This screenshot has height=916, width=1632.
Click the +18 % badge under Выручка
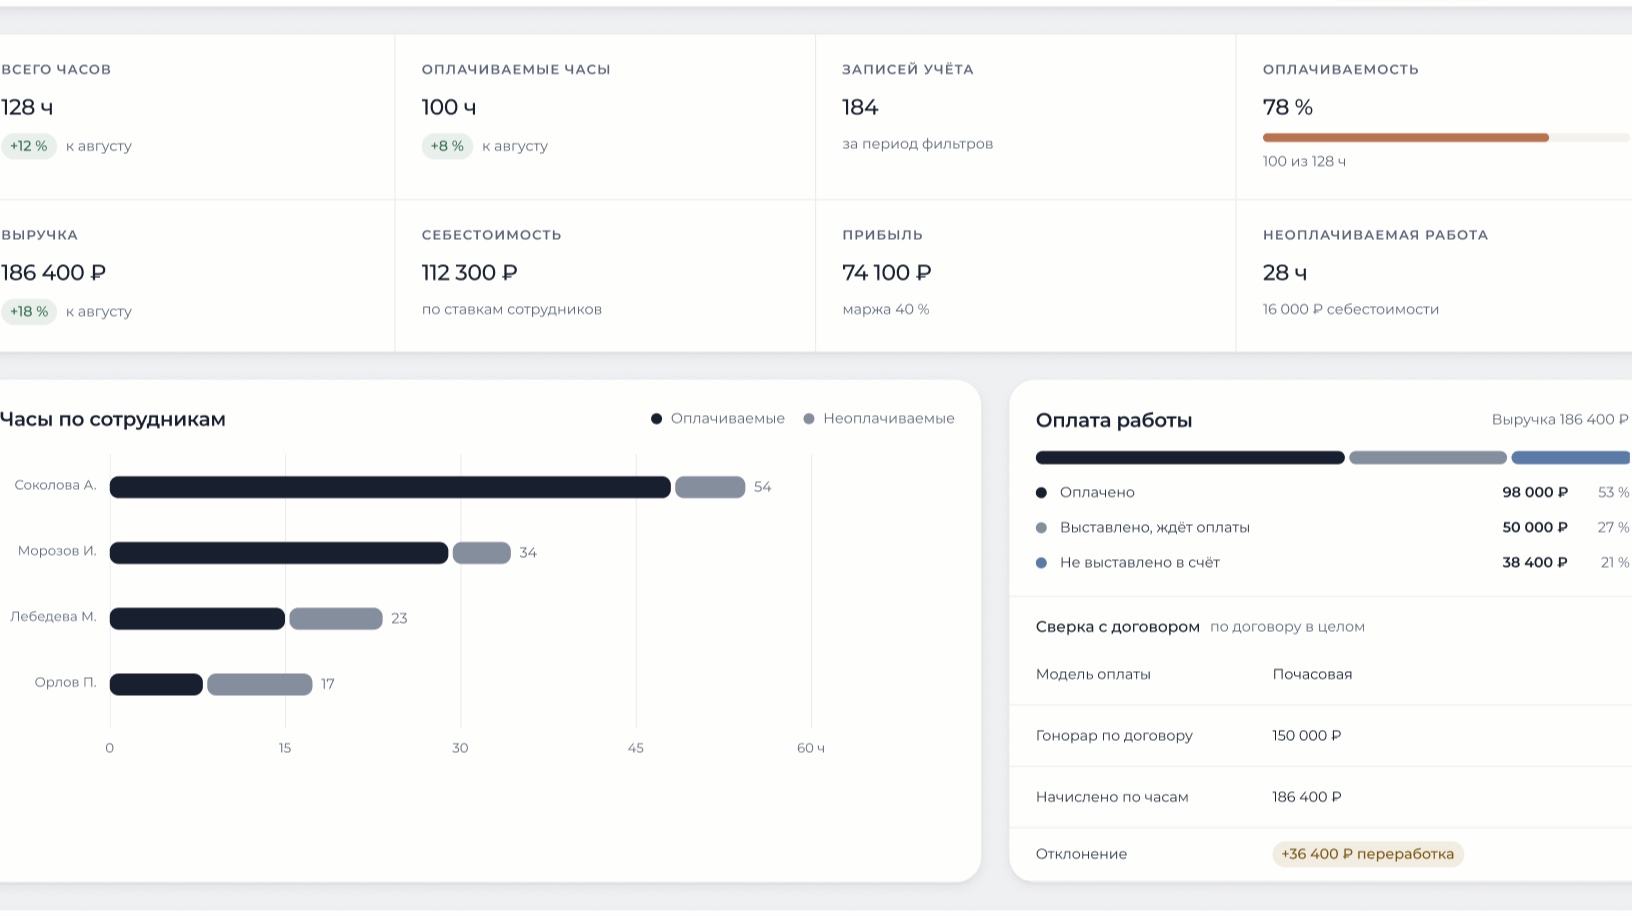(29, 312)
